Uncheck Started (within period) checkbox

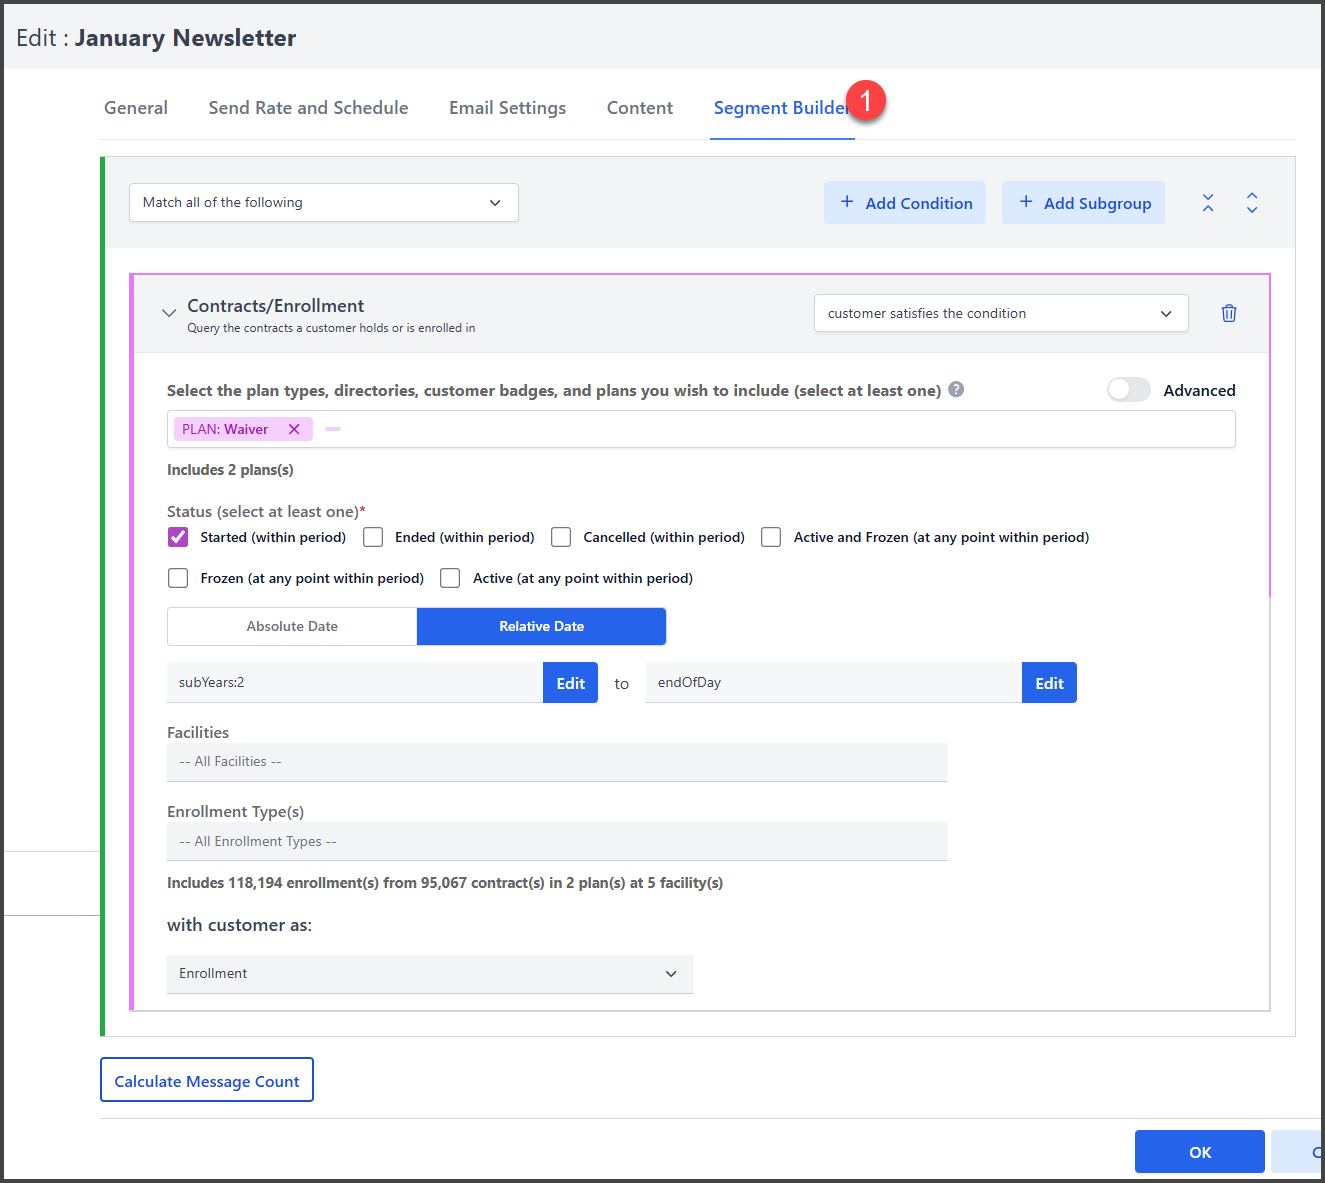pos(178,537)
